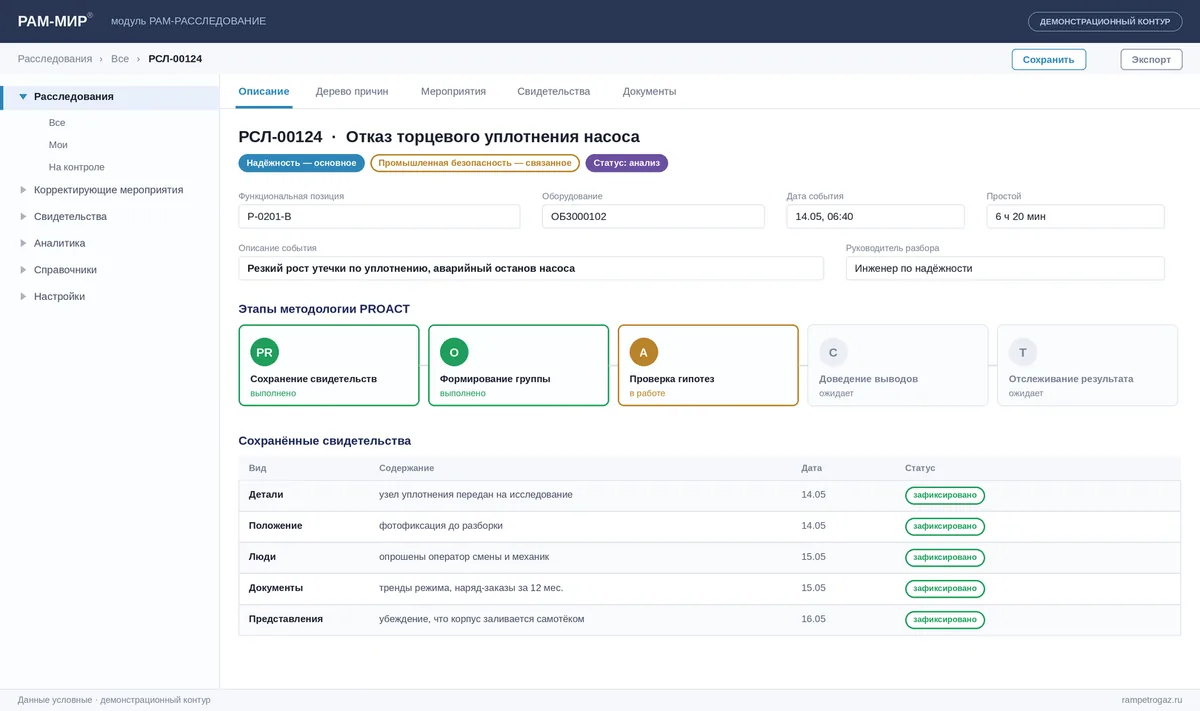Click 'опрошены оператор смены и механик' cell
This screenshot has width=1200, height=711.
click(x=464, y=556)
